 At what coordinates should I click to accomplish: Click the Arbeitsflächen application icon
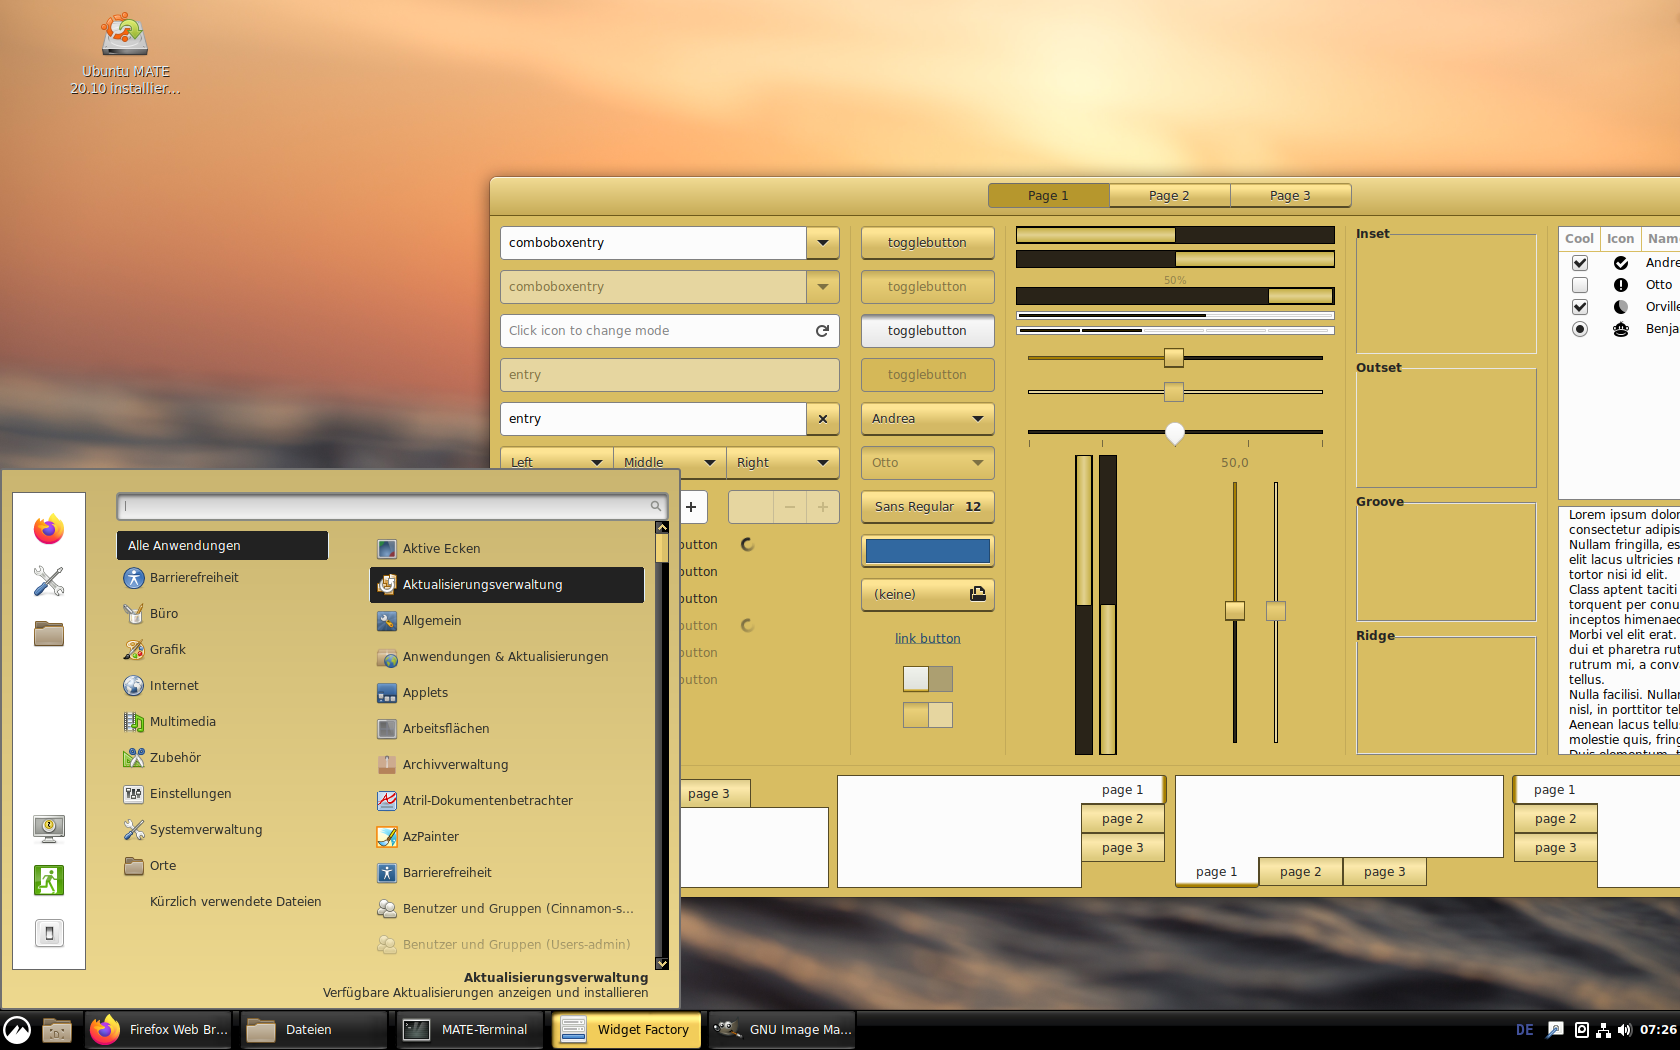pos(387,728)
